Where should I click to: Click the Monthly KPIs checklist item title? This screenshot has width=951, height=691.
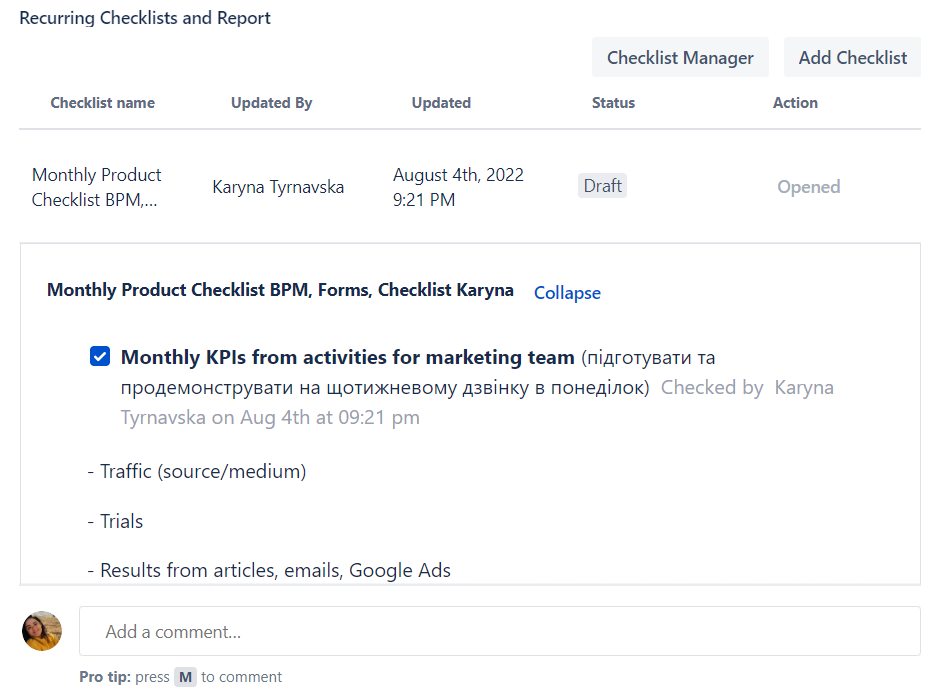pos(348,357)
